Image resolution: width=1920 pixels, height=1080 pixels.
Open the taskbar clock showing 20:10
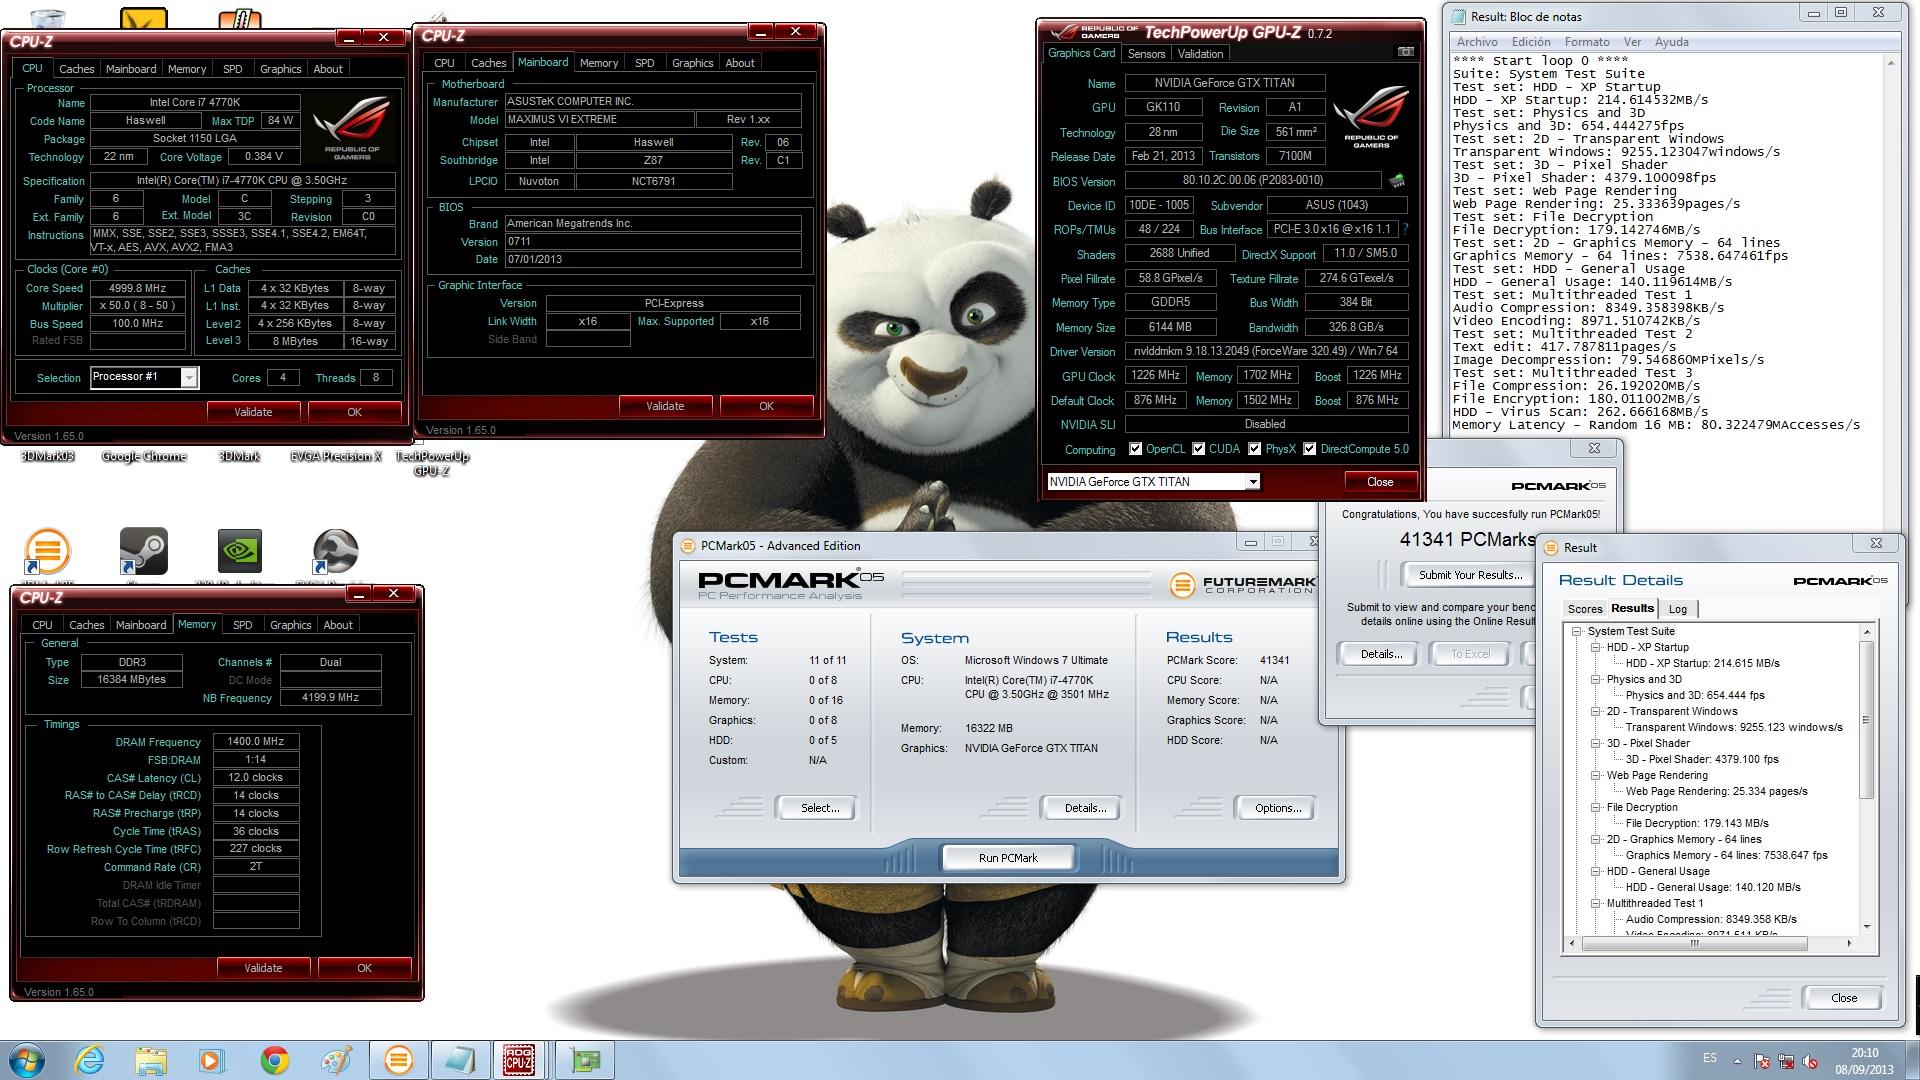point(1864,1060)
